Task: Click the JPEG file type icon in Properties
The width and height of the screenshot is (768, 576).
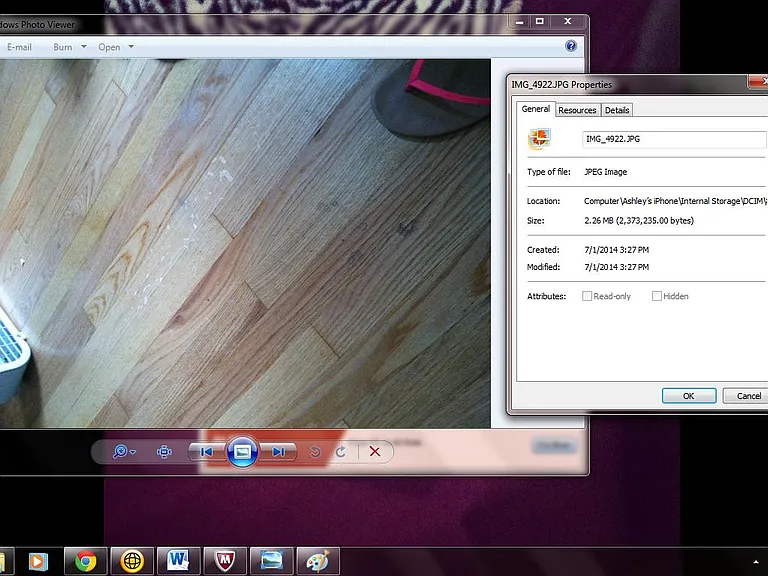Action: (539, 139)
